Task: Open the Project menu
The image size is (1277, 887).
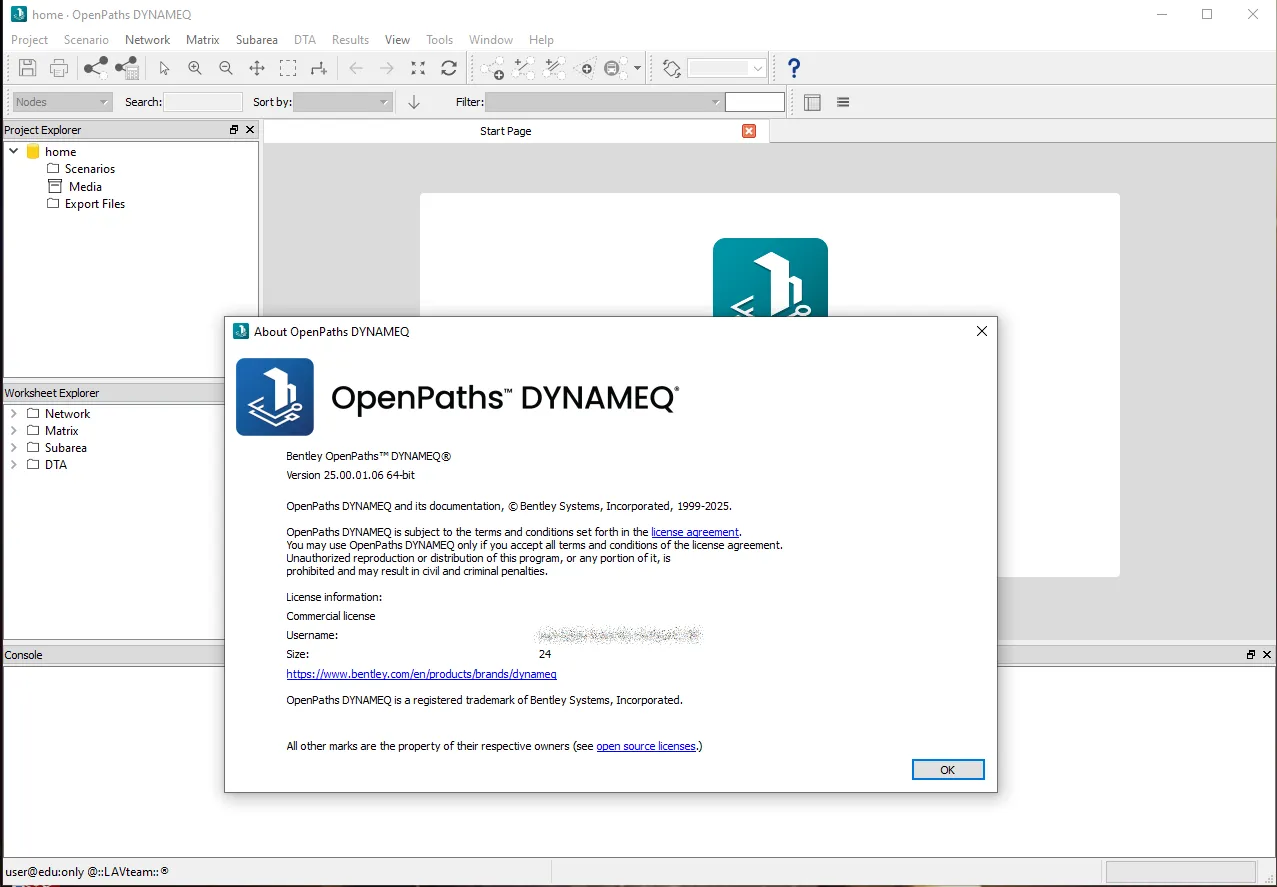Action: click(29, 40)
